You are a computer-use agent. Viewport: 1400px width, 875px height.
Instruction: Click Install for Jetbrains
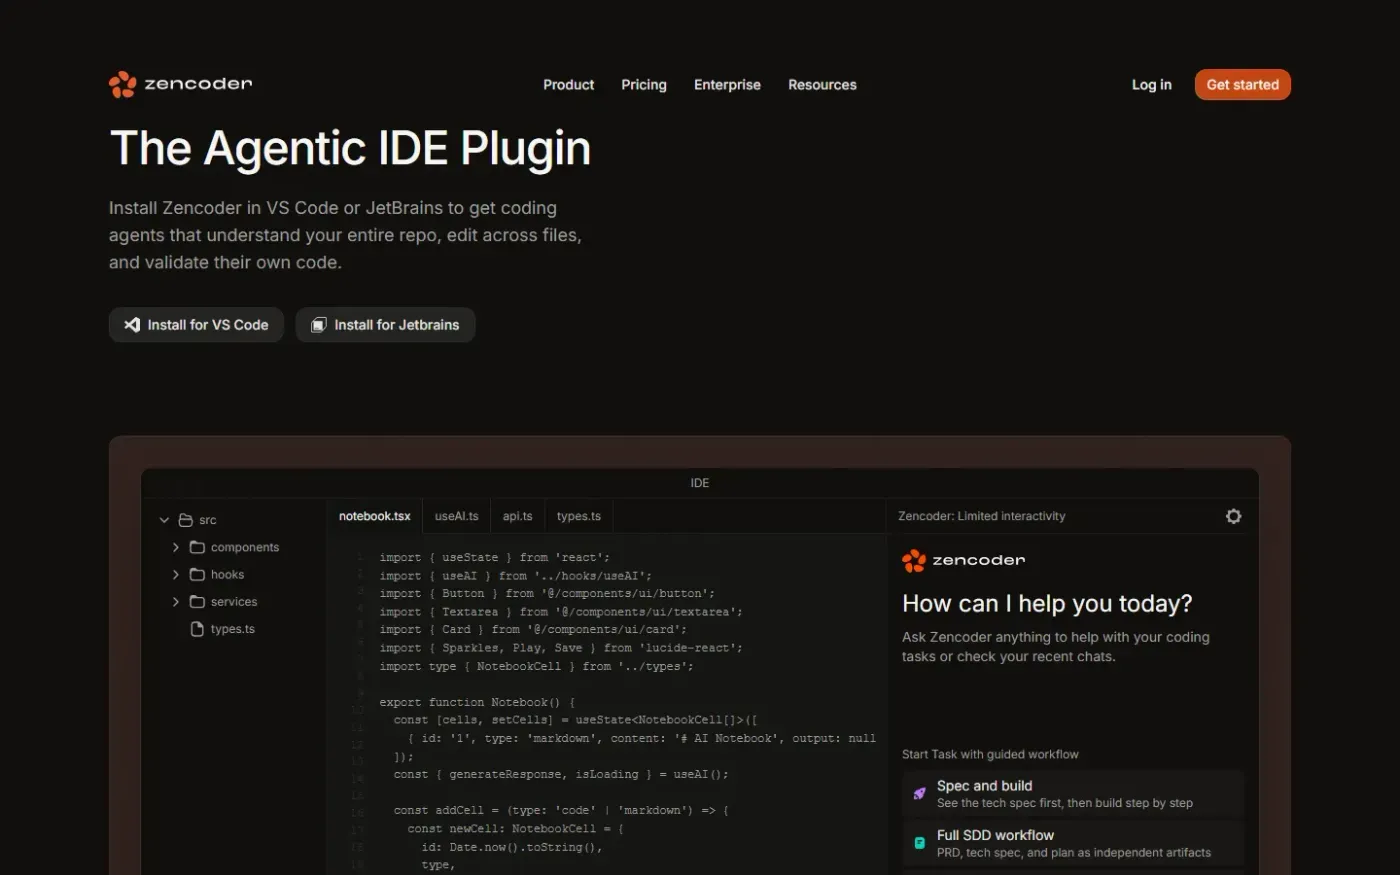(385, 325)
